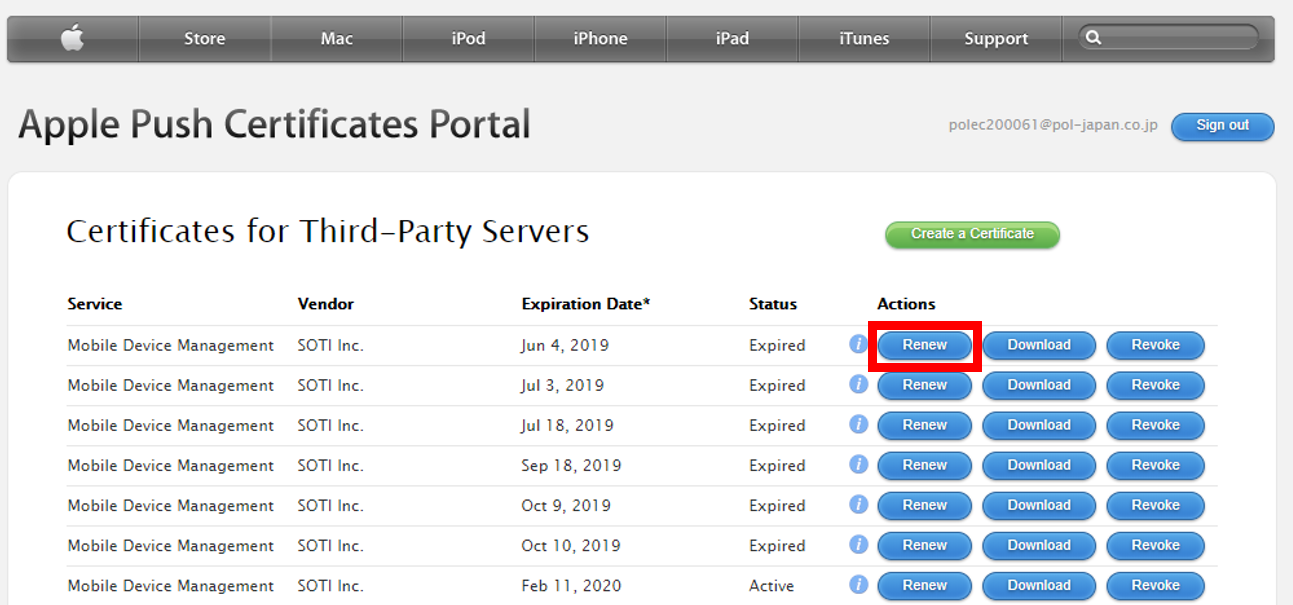Select iPhone in the navigation bar
1293x605 pixels.
(x=600, y=39)
